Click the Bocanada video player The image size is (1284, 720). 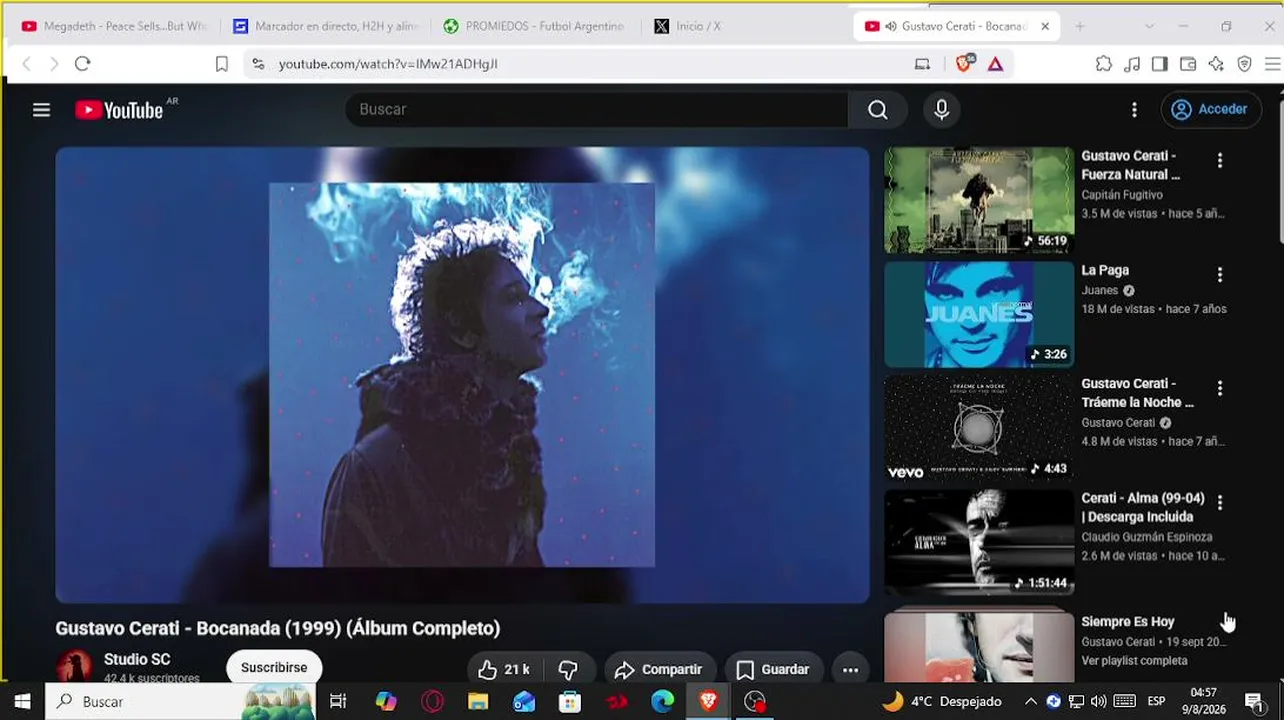(462, 375)
